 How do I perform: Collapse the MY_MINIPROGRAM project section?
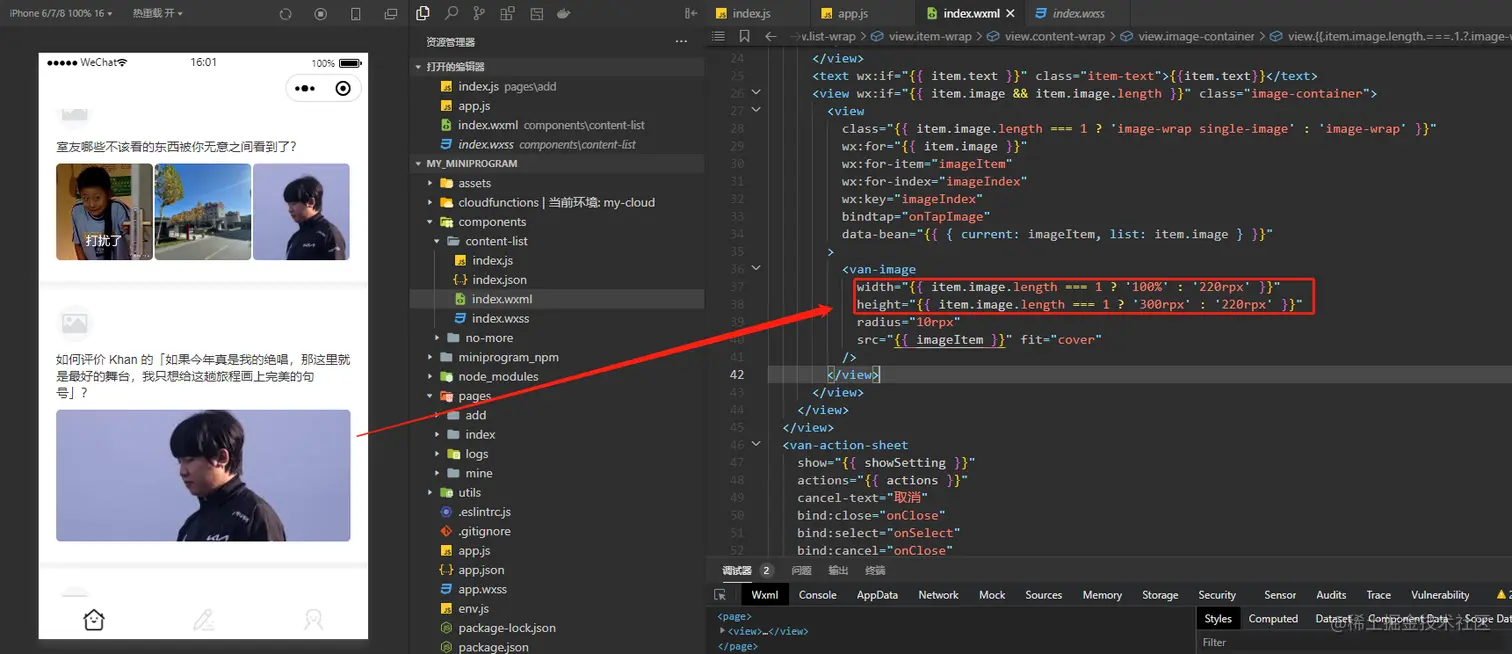coord(420,163)
